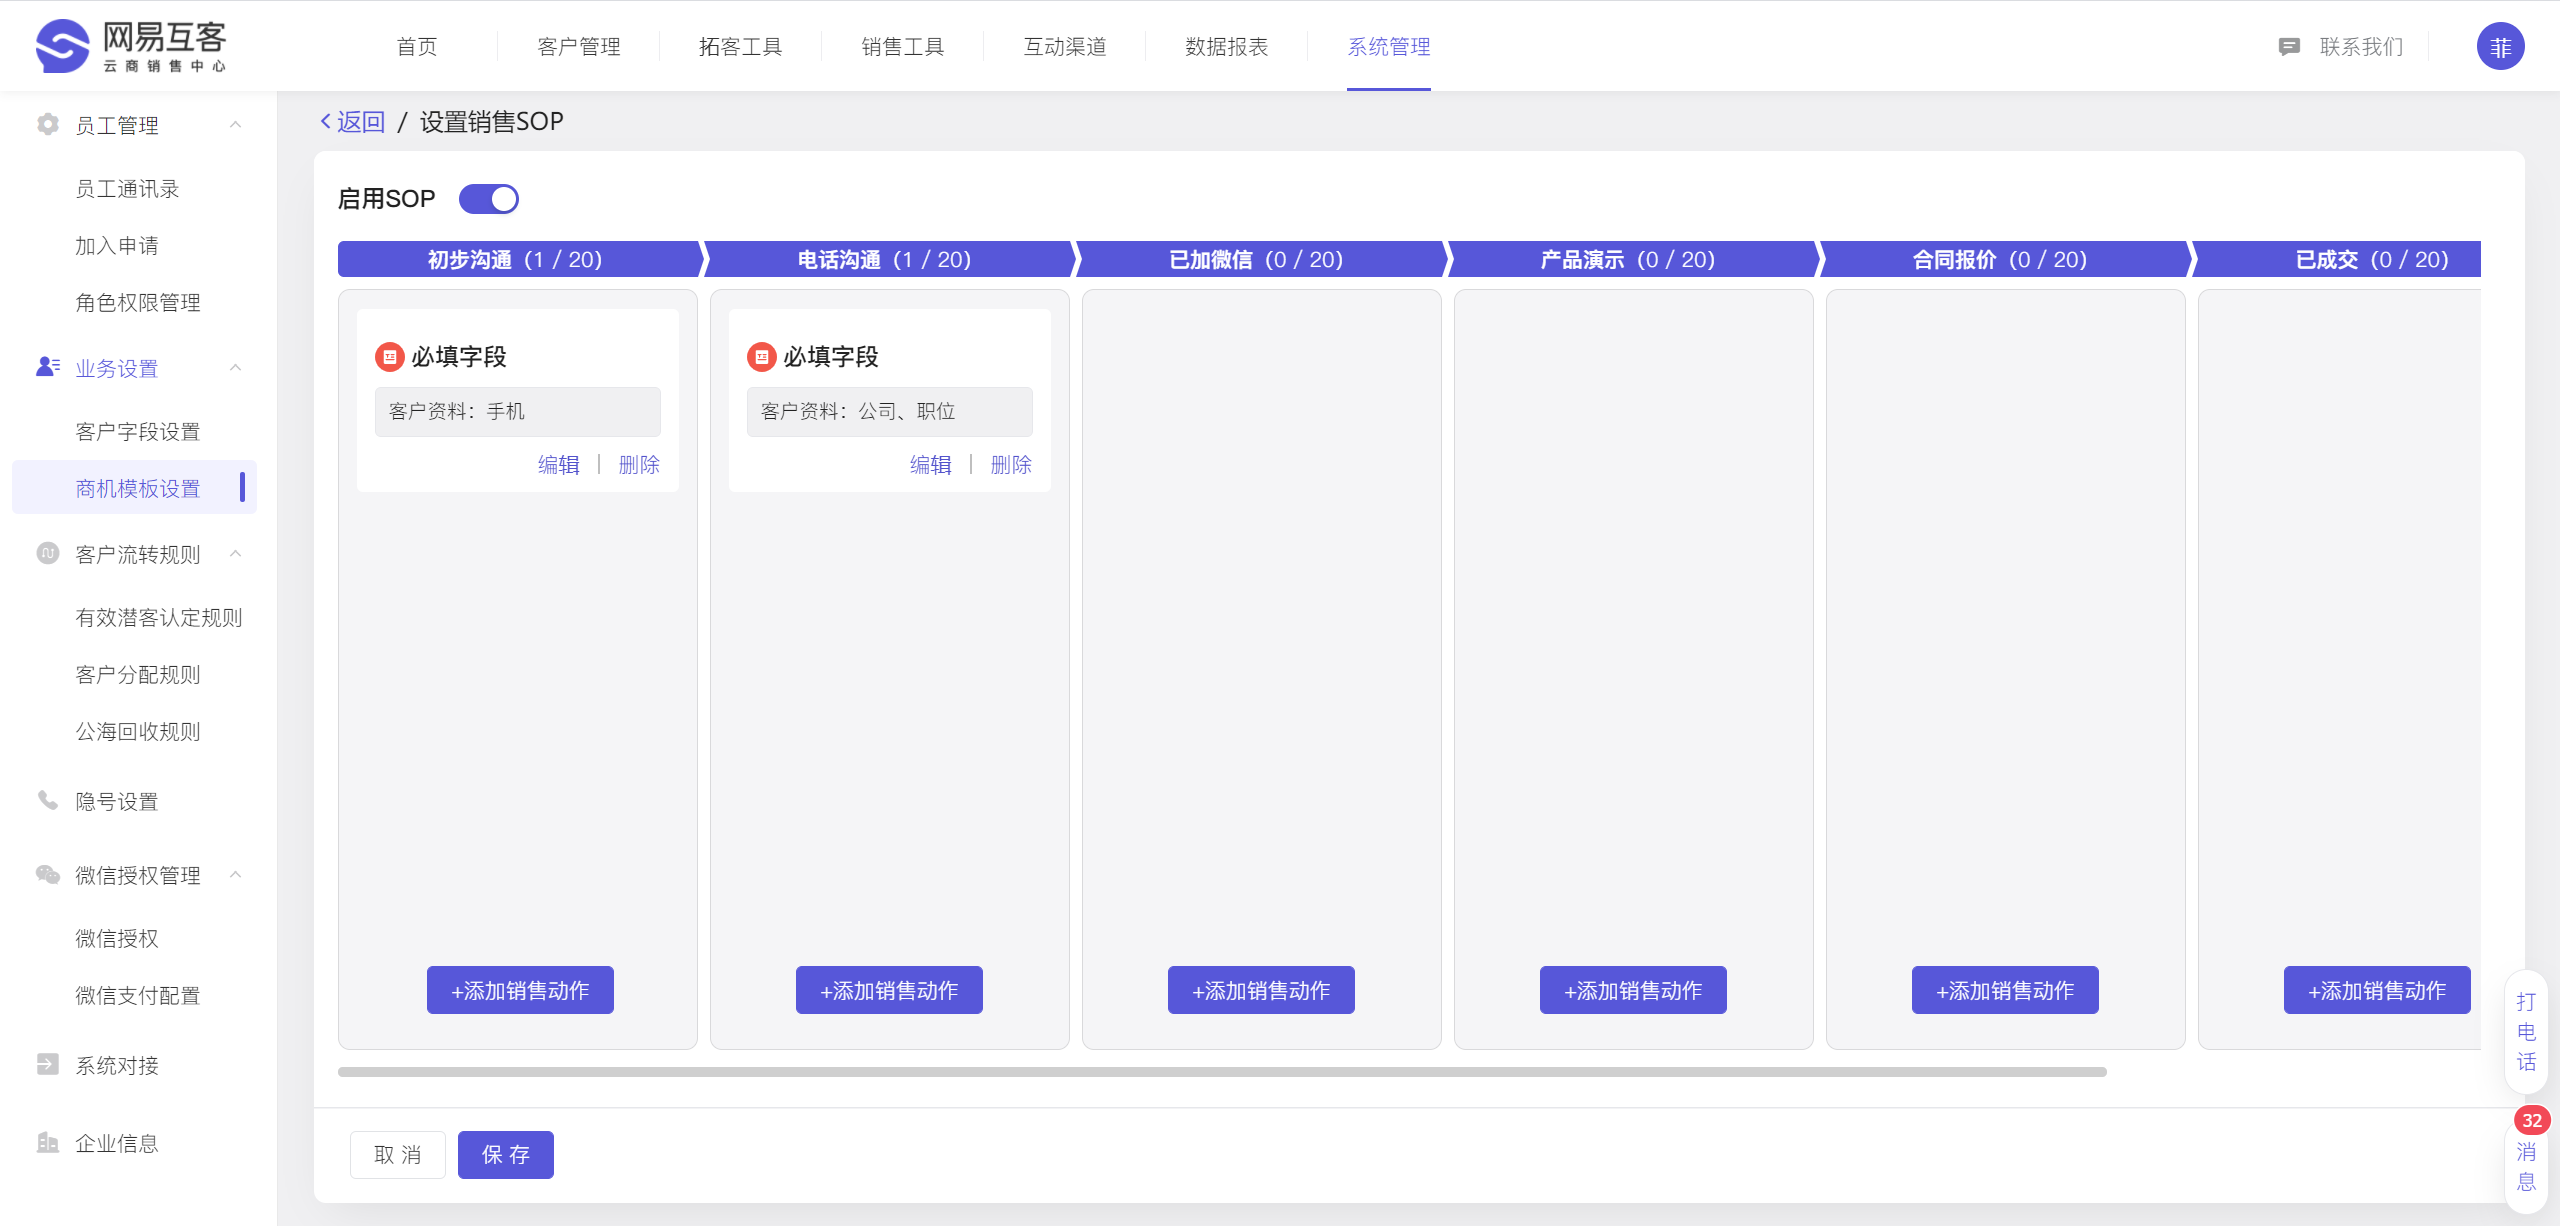Collapse the 微信授权管理 section
The image size is (2560, 1226).
click(x=235, y=875)
